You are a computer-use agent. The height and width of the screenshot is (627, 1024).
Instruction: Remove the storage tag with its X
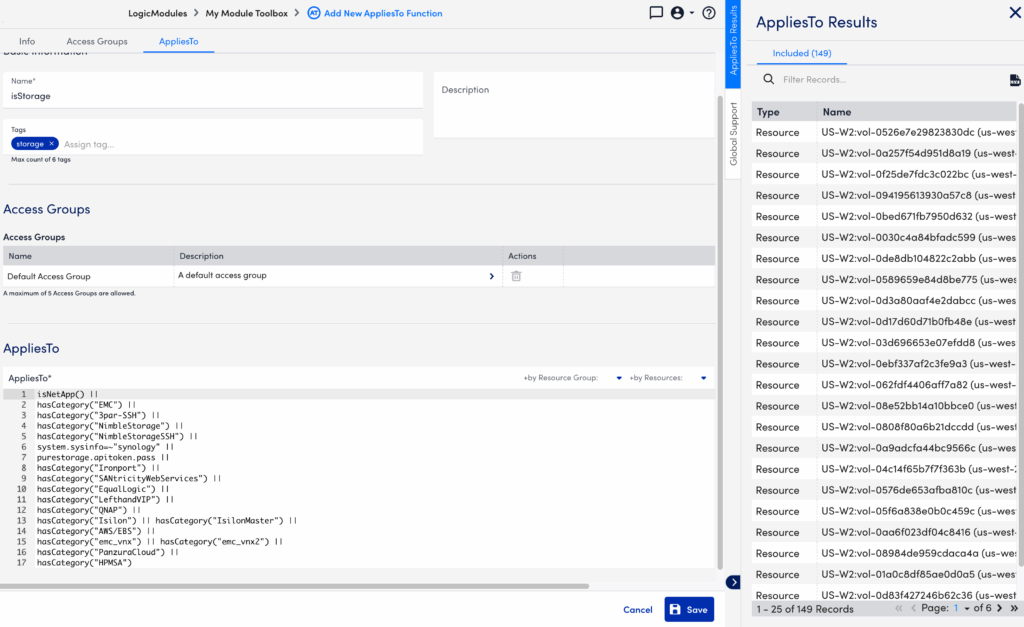(x=52, y=143)
